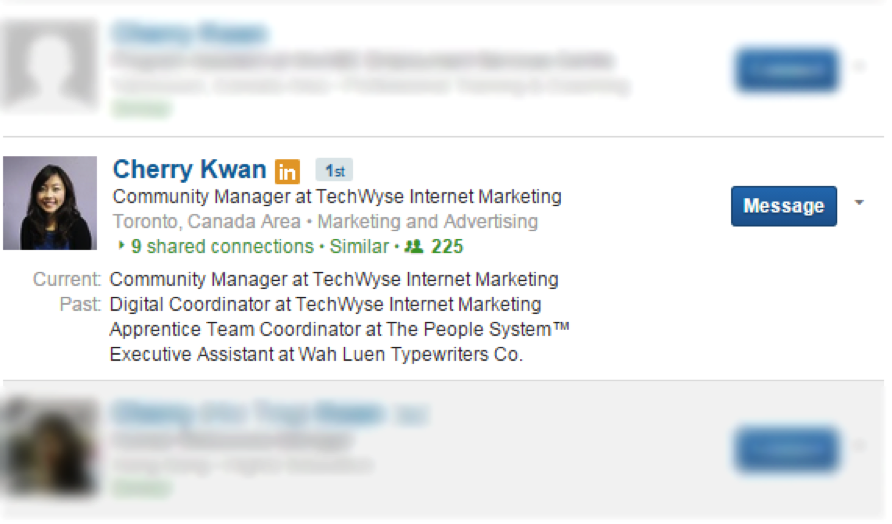Image resolution: width=892 pixels, height=524 pixels.
Task: Click the 225 connections count
Action: tap(447, 246)
